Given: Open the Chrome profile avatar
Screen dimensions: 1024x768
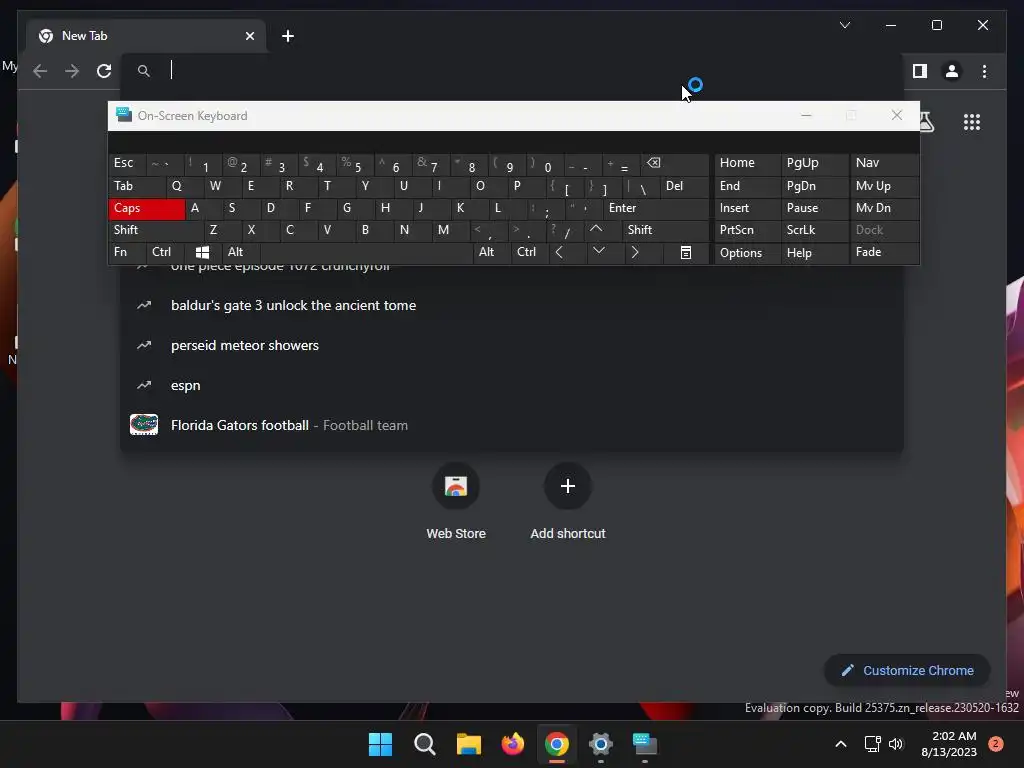Looking at the screenshot, I should 952,71.
